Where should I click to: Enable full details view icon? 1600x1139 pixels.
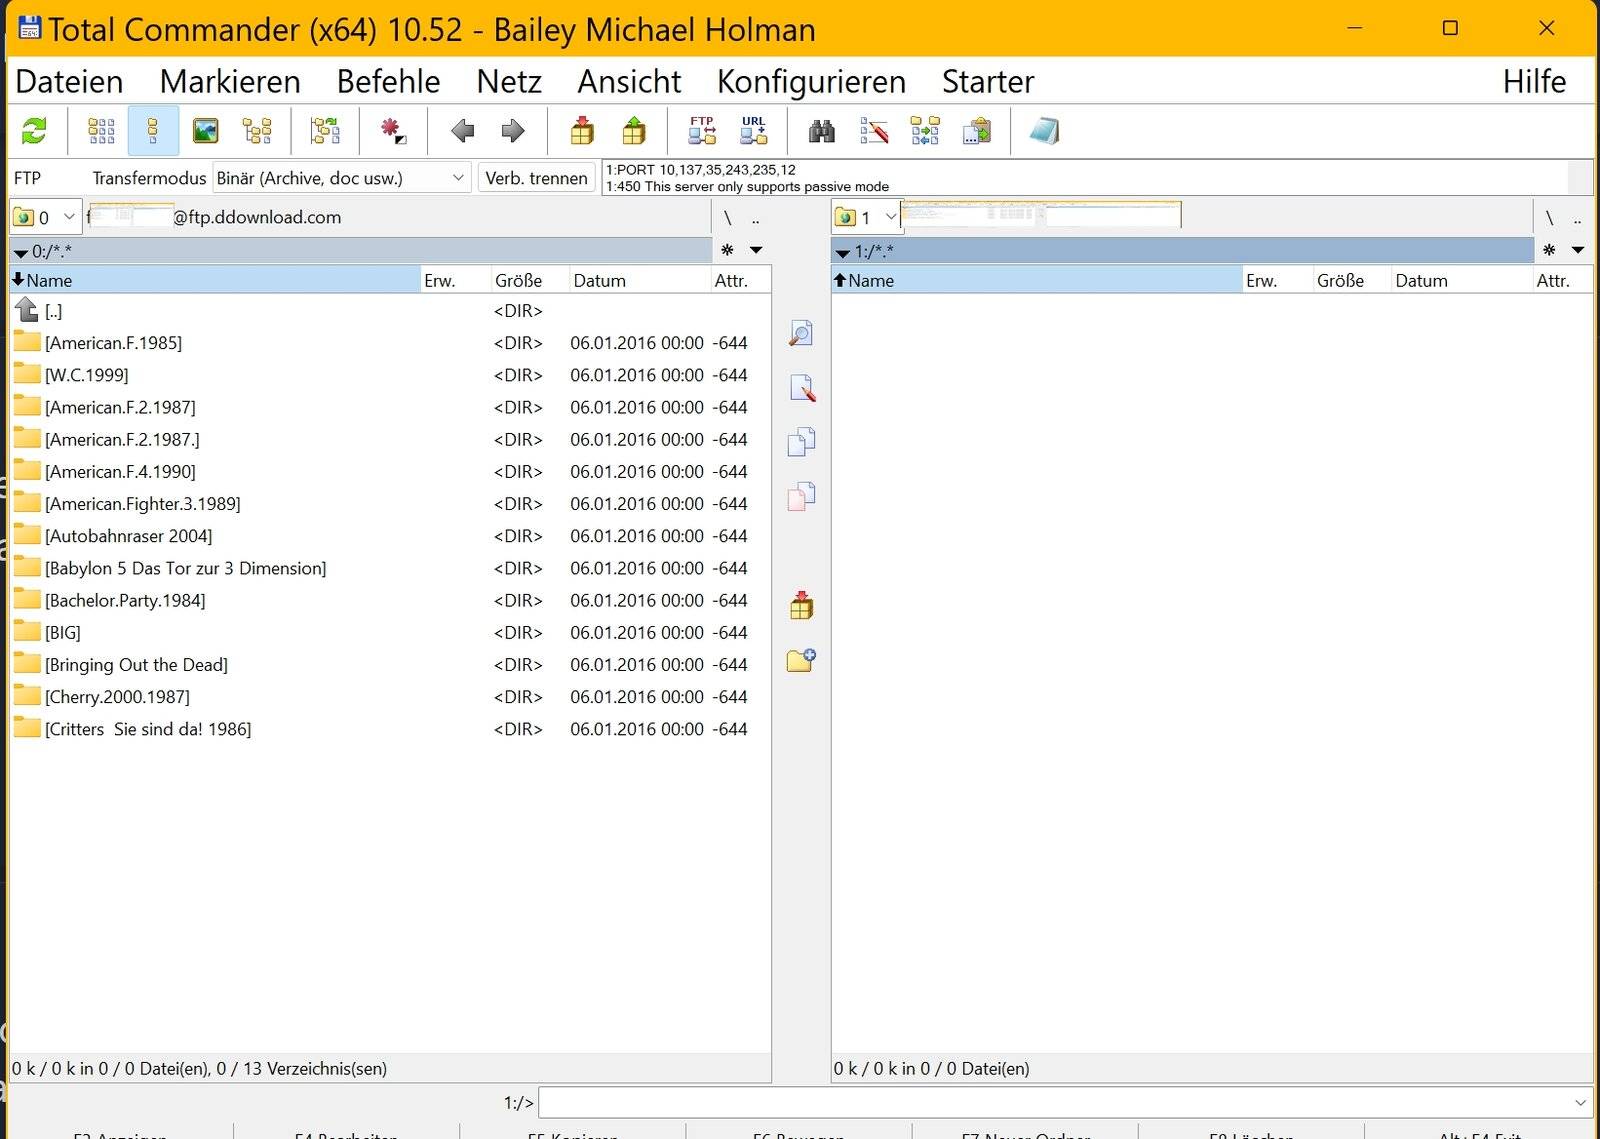[153, 131]
